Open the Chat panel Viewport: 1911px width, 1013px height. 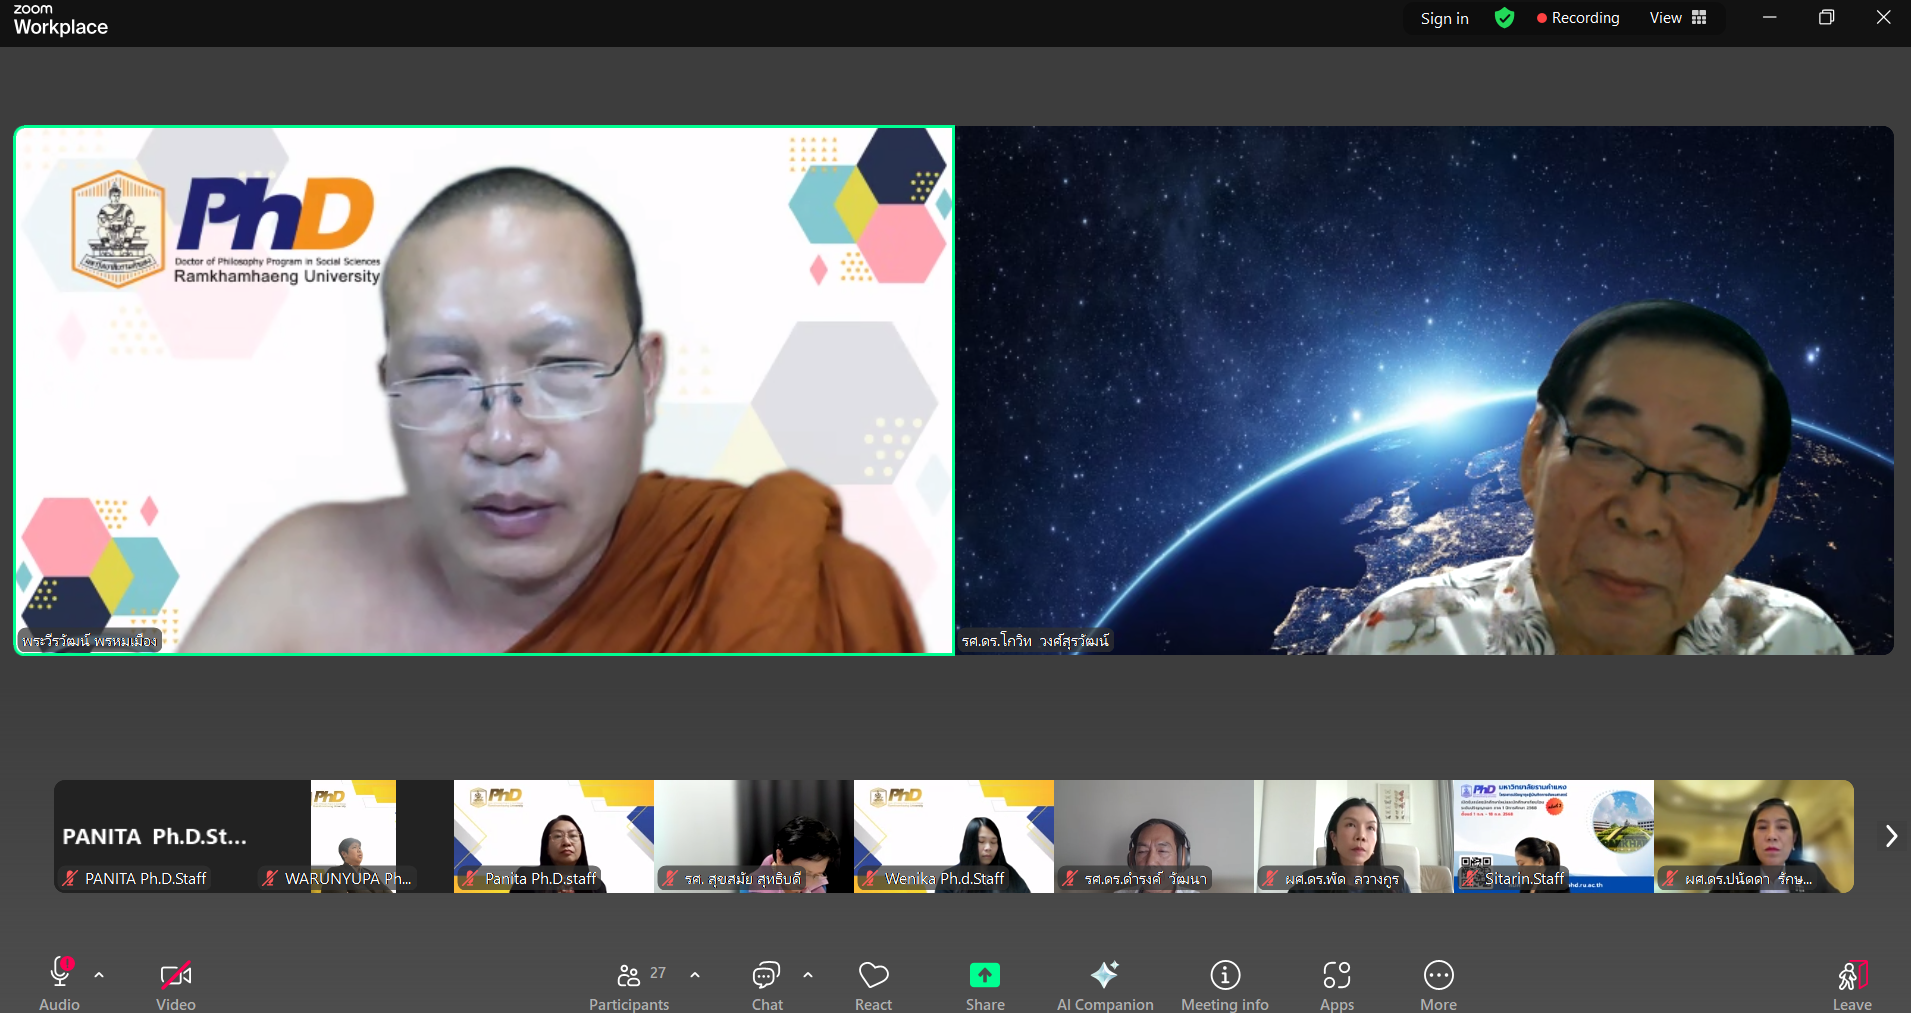coord(767,984)
